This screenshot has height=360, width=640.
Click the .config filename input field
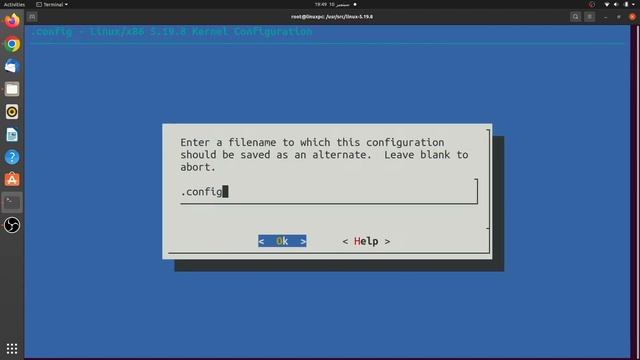click(x=329, y=191)
